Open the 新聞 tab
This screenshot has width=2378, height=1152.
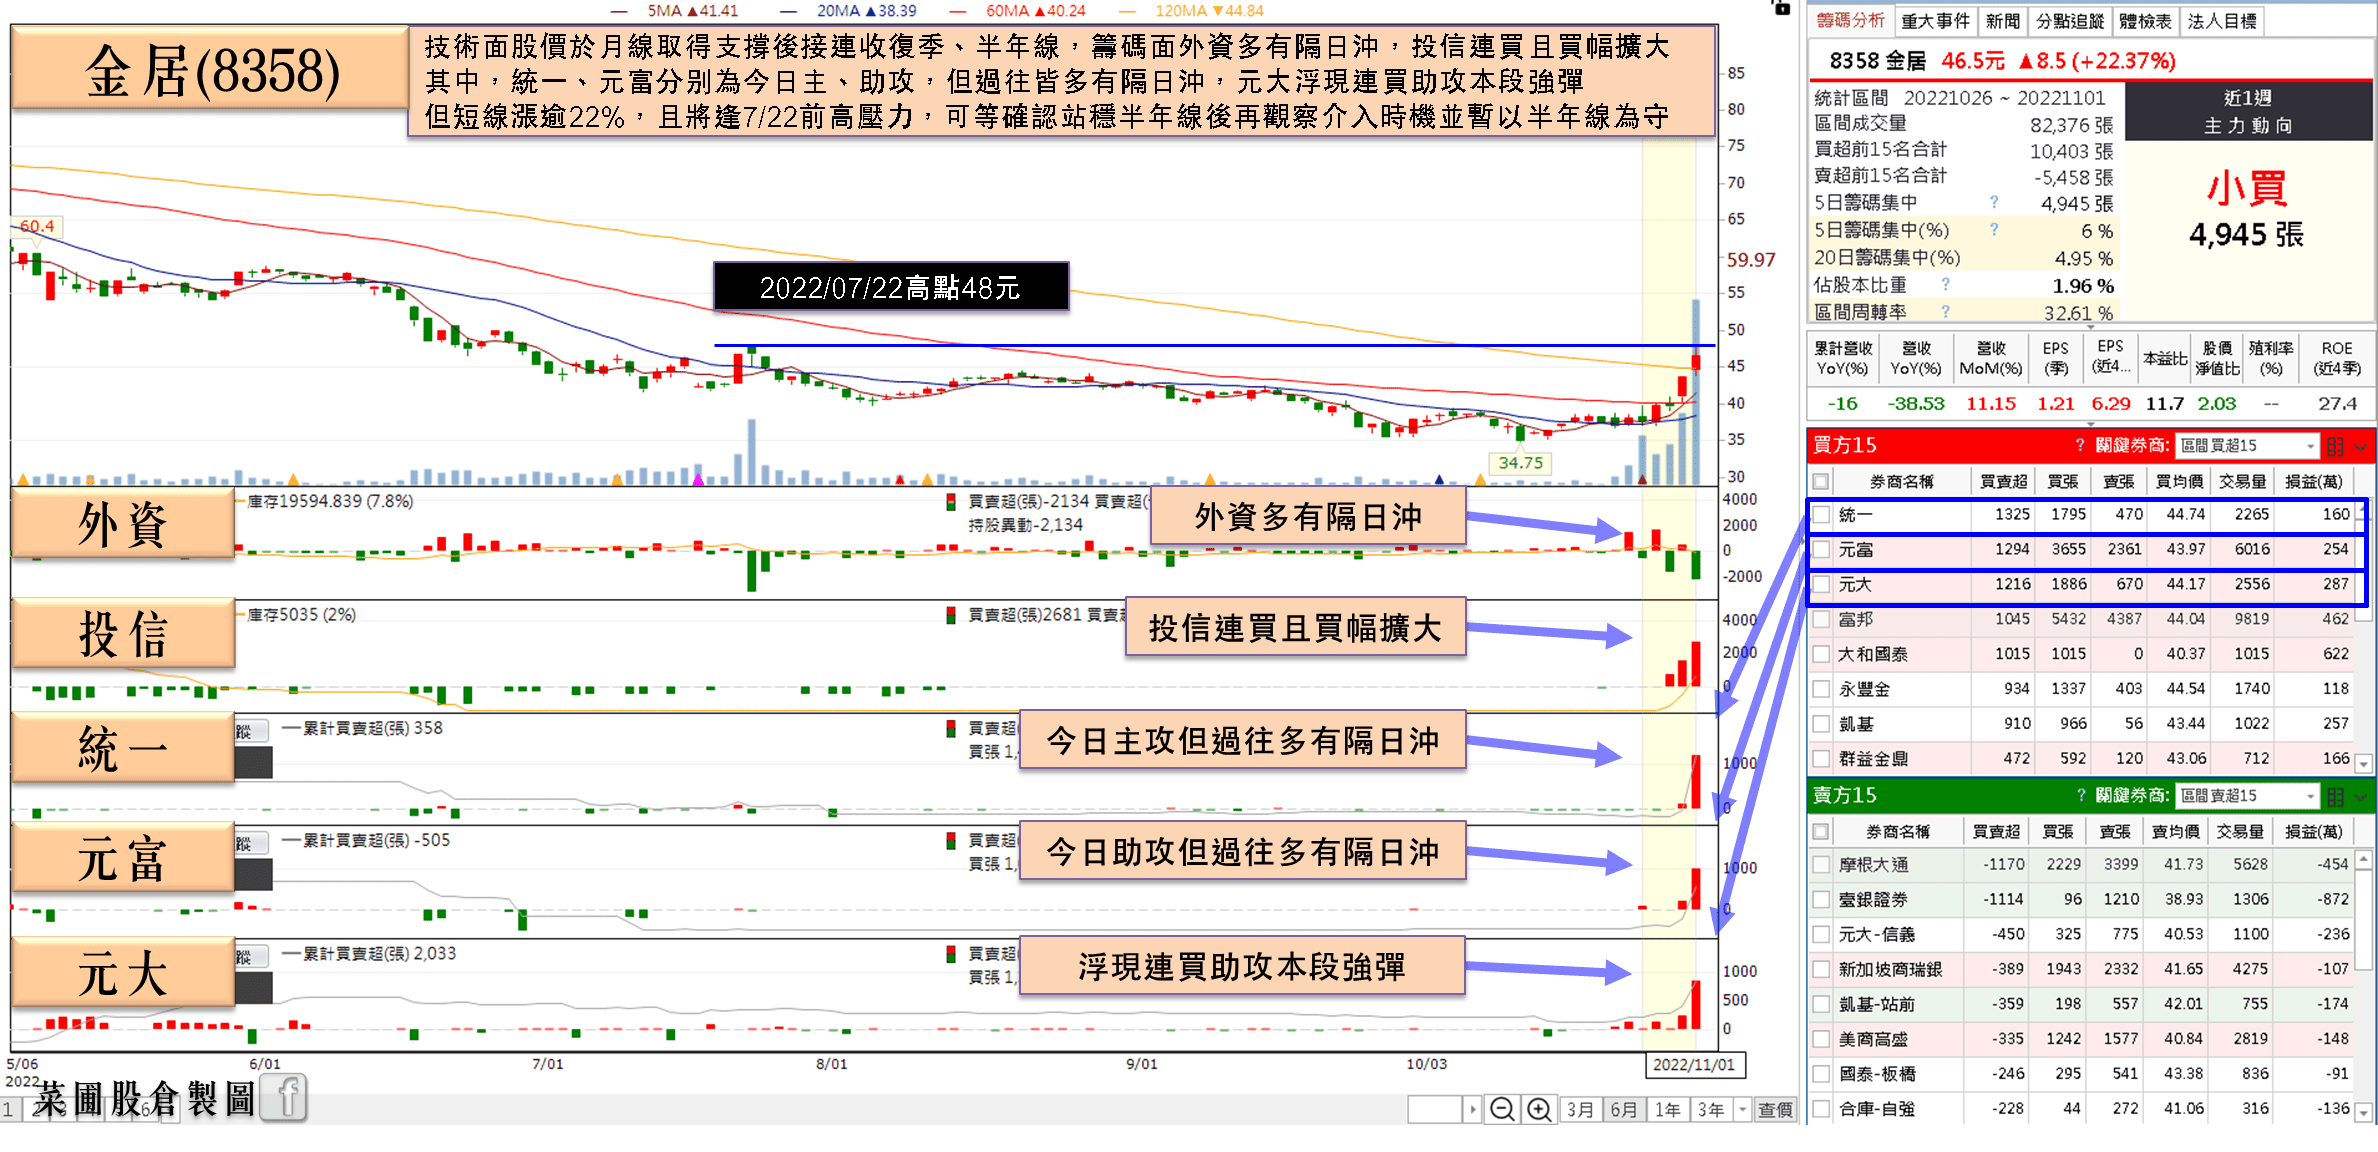2002,21
